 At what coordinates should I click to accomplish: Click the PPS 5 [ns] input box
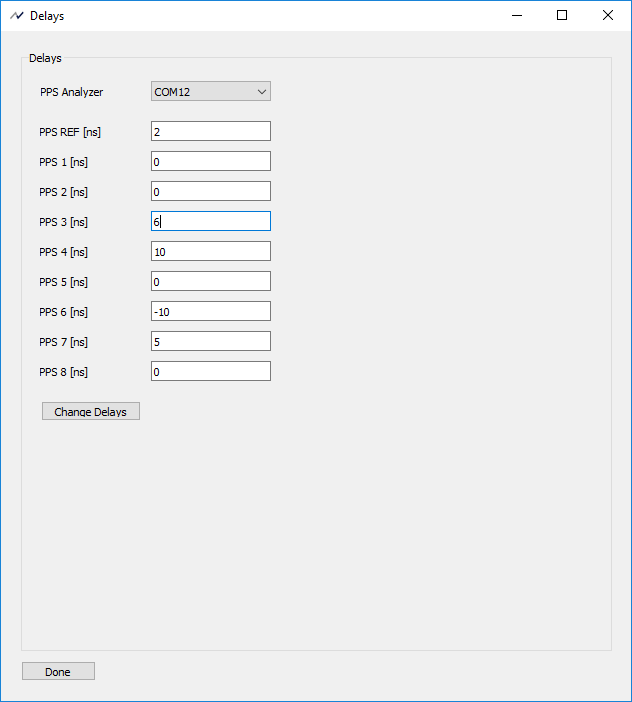[211, 281]
